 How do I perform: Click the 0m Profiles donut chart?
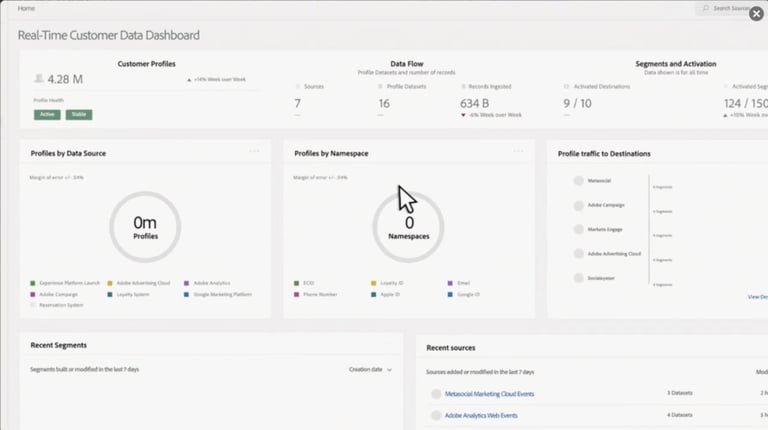(x=145, y=227)
